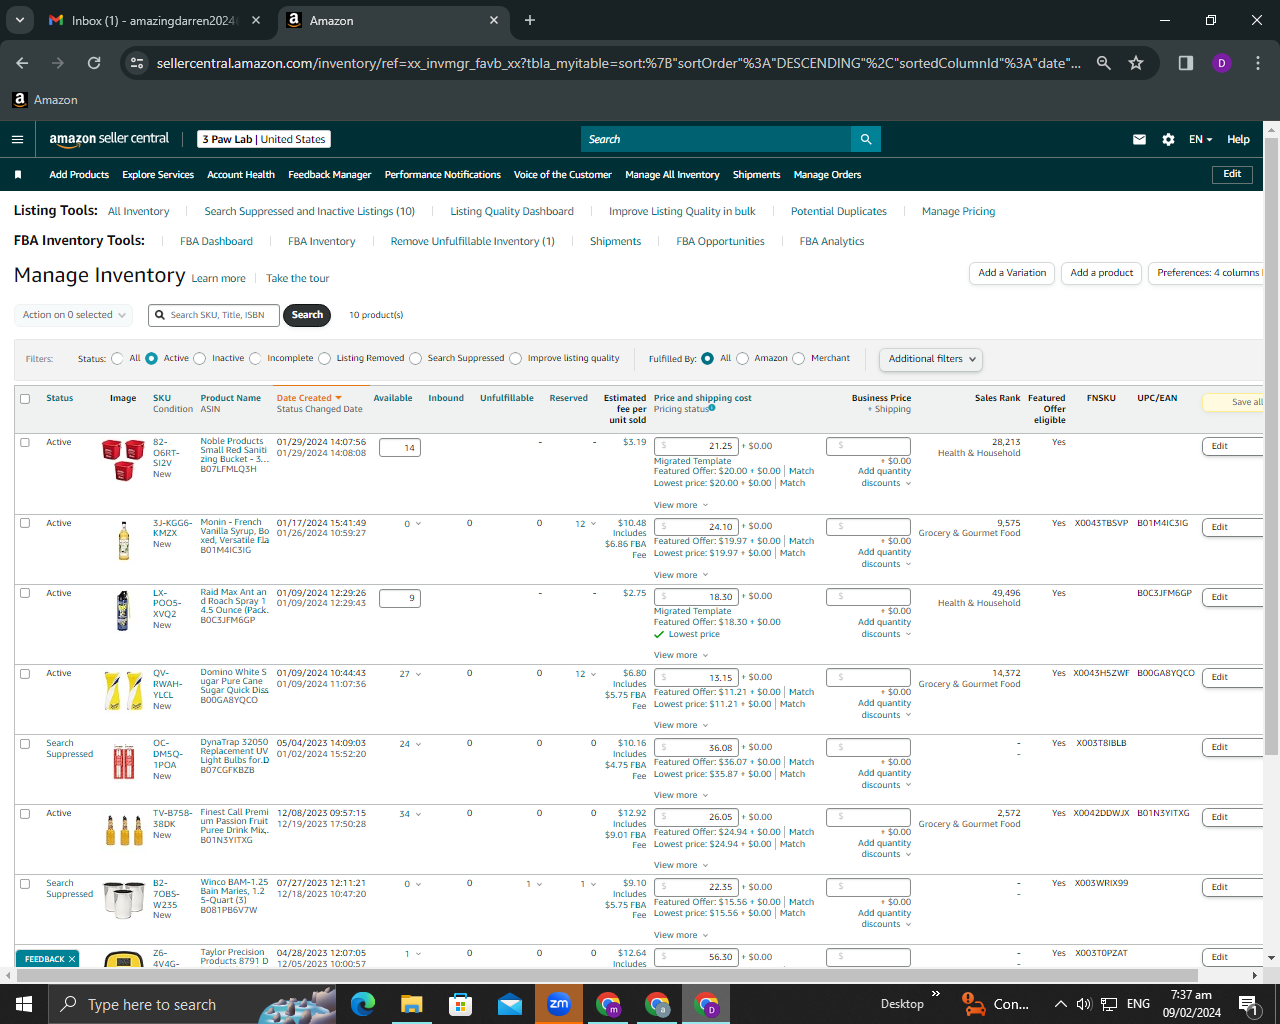Click the Amazon Seller Central logo

click(109, 139)
